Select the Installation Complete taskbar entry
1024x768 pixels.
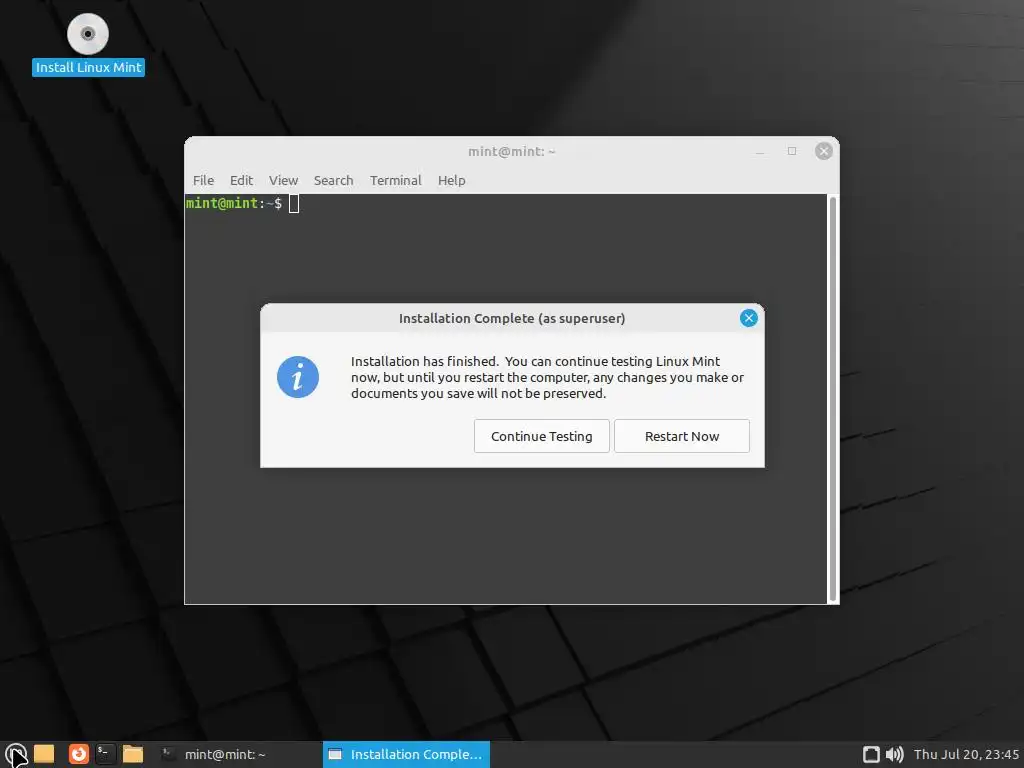click(x=406, y=754)
